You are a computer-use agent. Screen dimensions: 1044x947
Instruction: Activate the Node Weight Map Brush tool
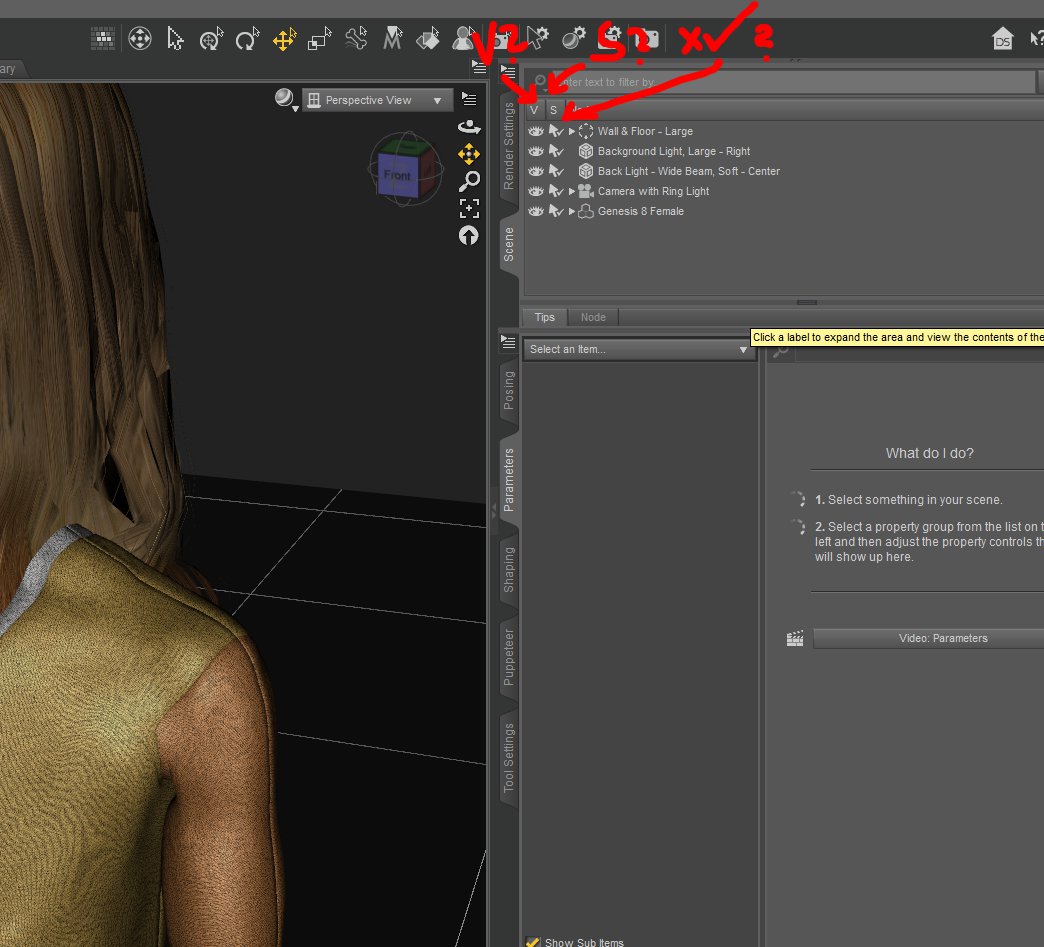392,39
